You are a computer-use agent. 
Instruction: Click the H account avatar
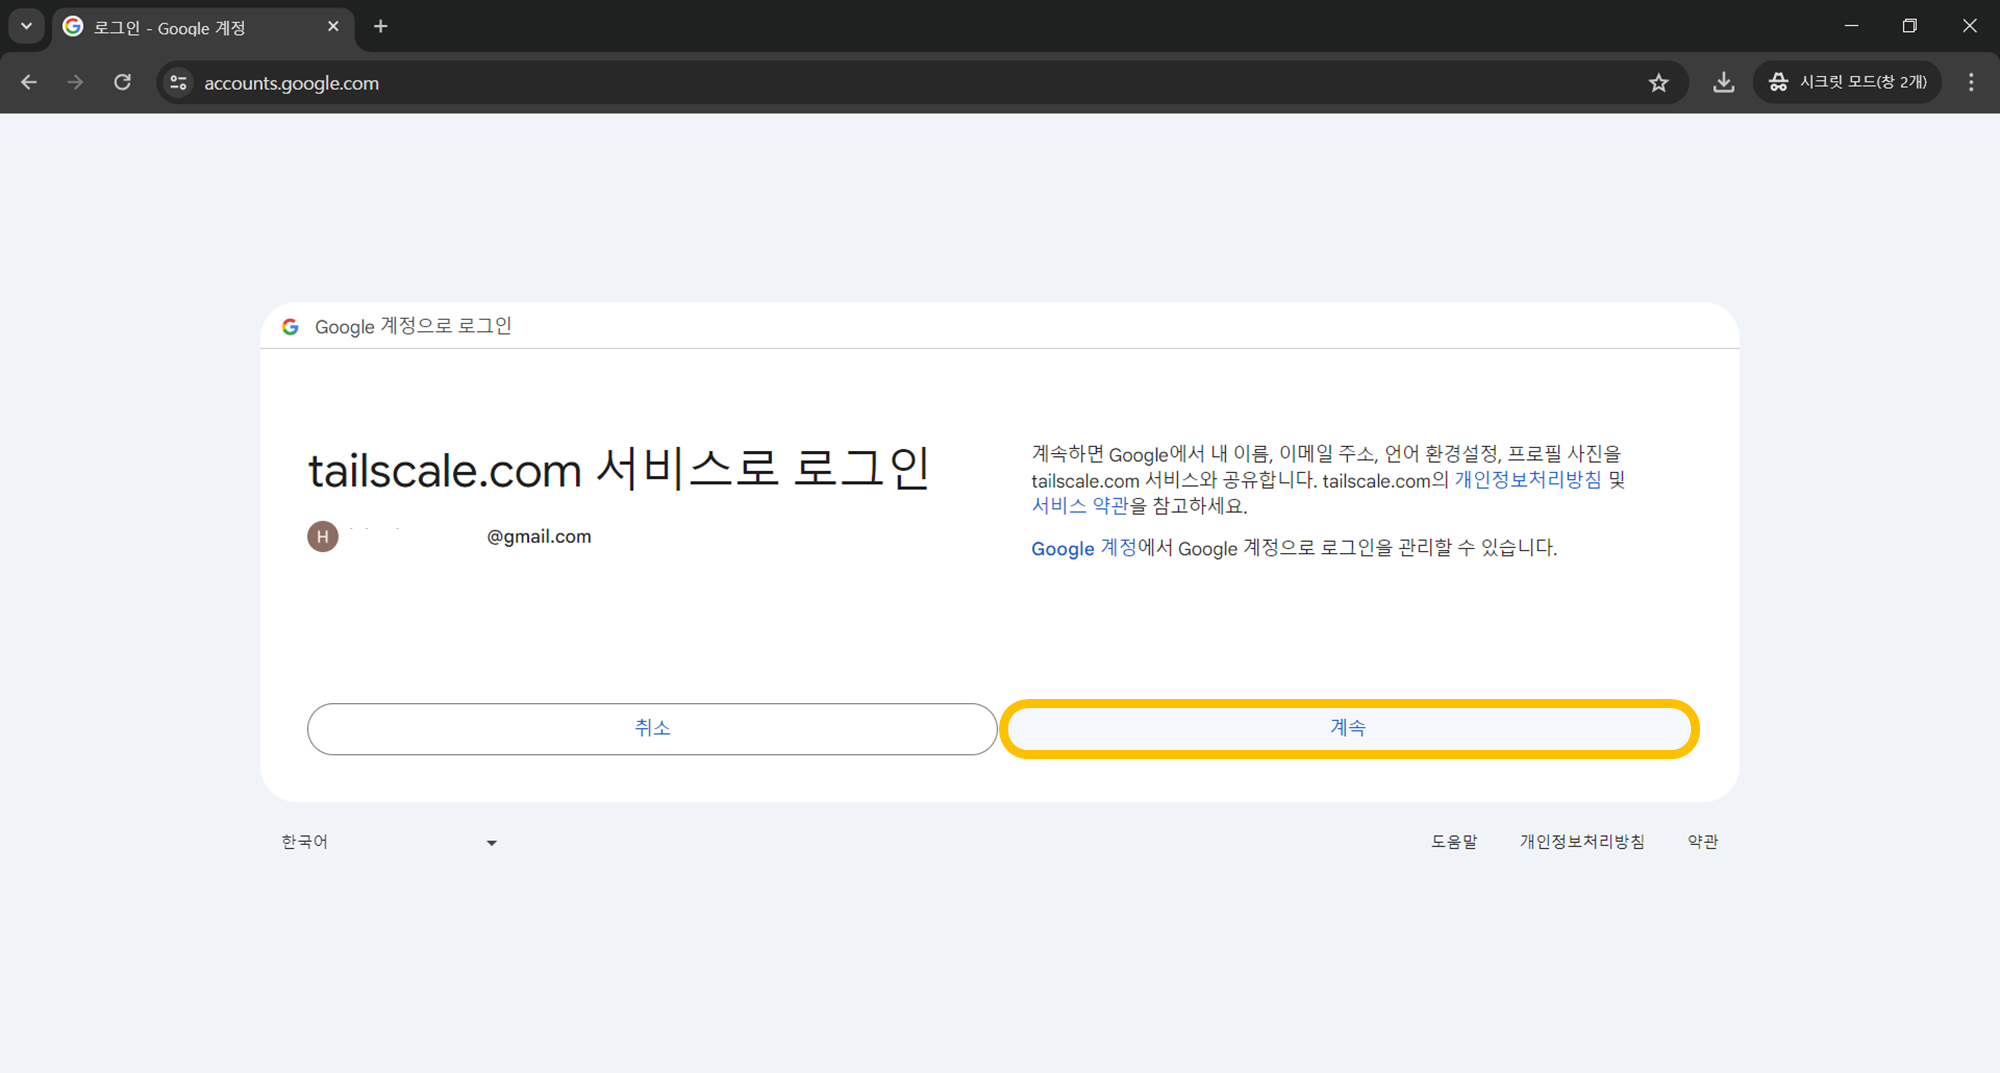click(x=322, y=537)
